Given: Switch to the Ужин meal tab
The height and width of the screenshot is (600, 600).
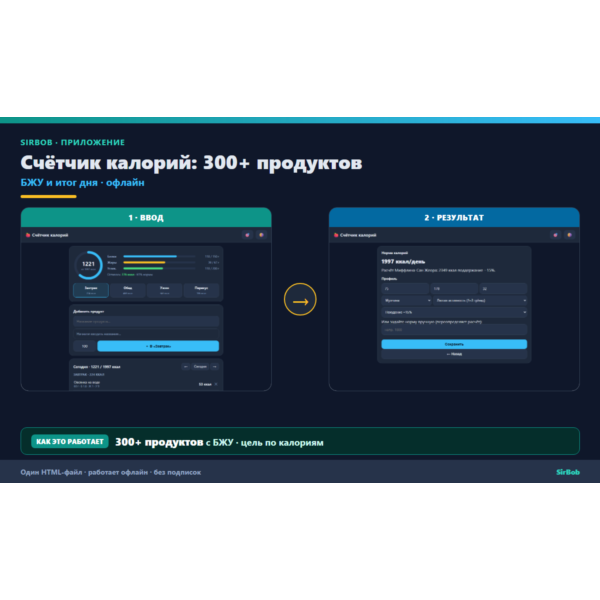Looking at the screenshot, I should 165,290.
